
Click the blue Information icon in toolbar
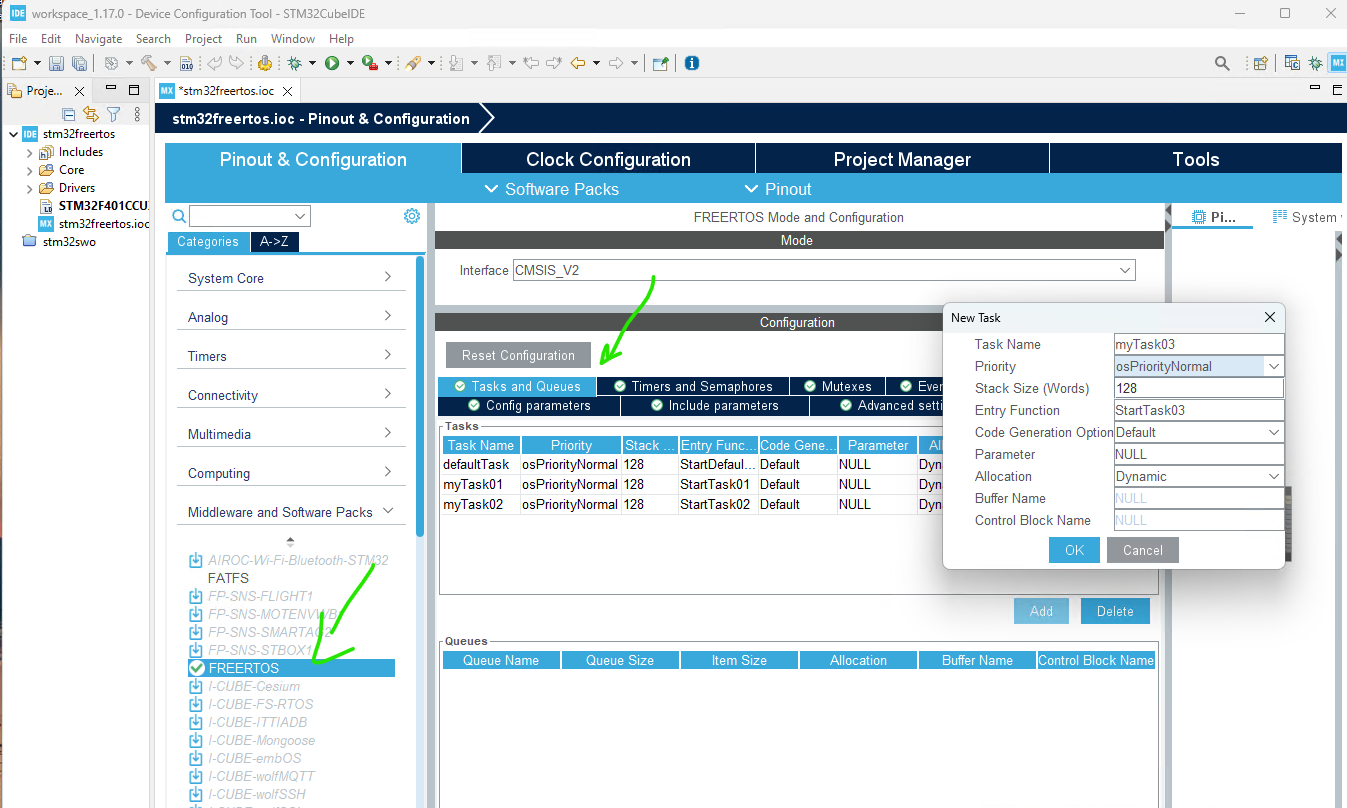point(691,63)
